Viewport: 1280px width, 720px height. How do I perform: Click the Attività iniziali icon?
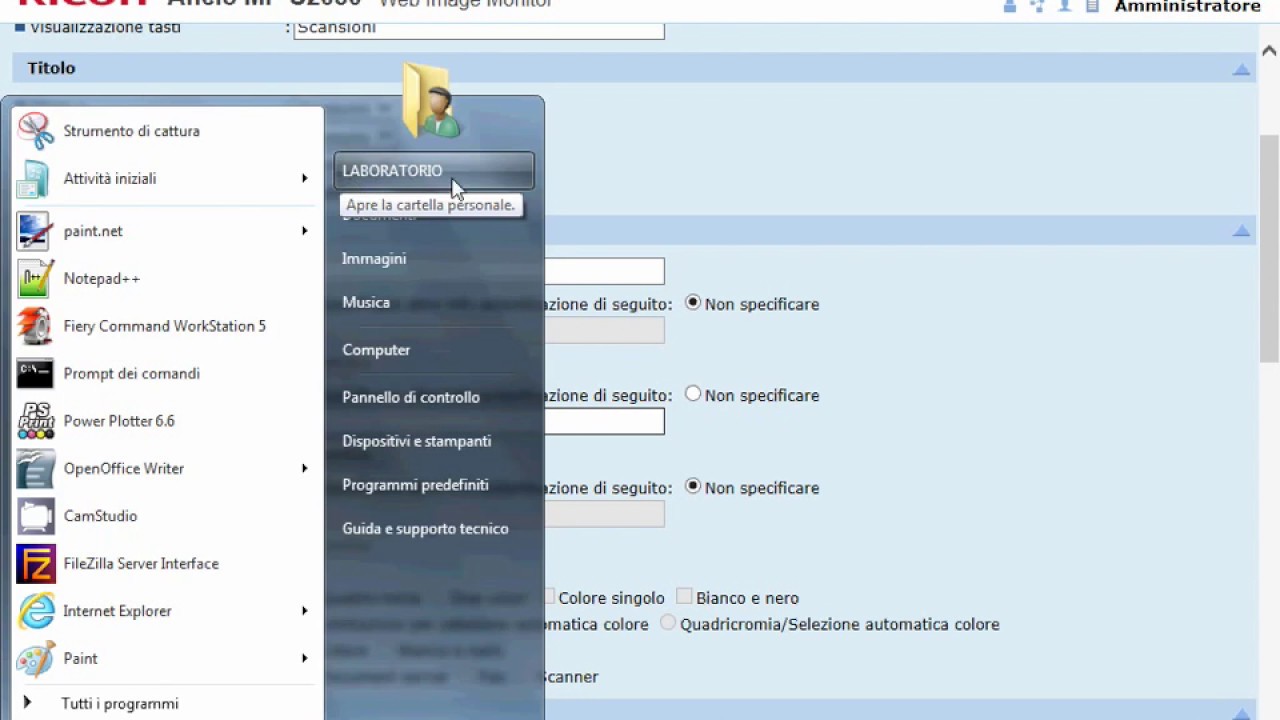34,179
